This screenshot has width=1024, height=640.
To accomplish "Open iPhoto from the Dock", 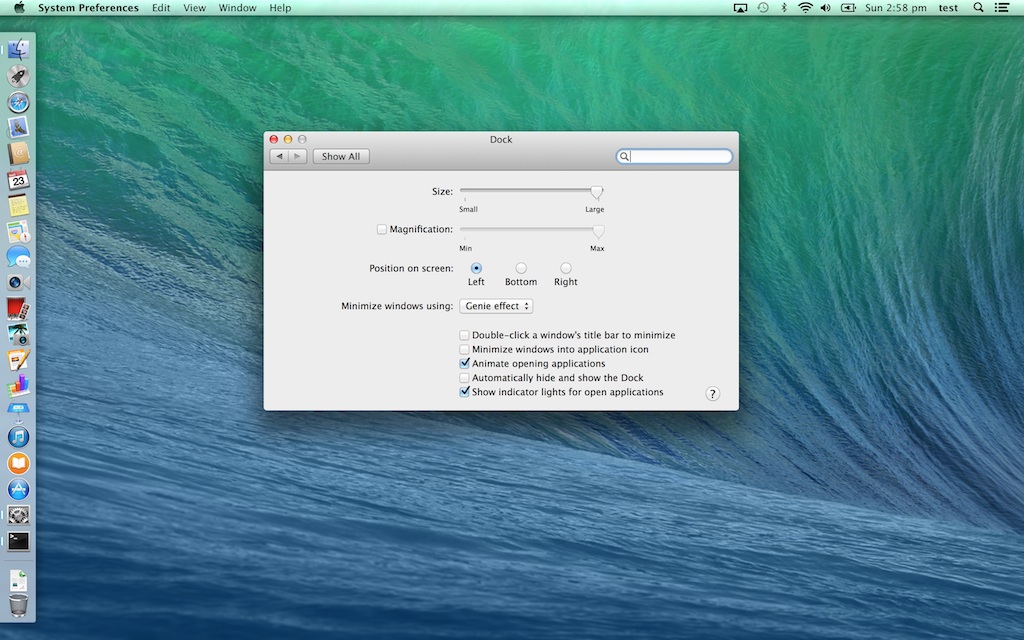I will [x=18, y=334].
